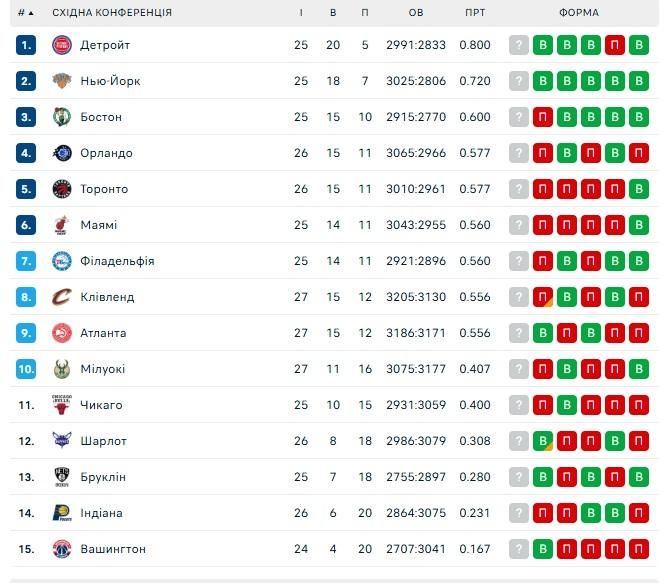The width and height of the screenshot is (671, 583).
Task: Click the rank 1 badge for Detroit
Action: (26, 45)
